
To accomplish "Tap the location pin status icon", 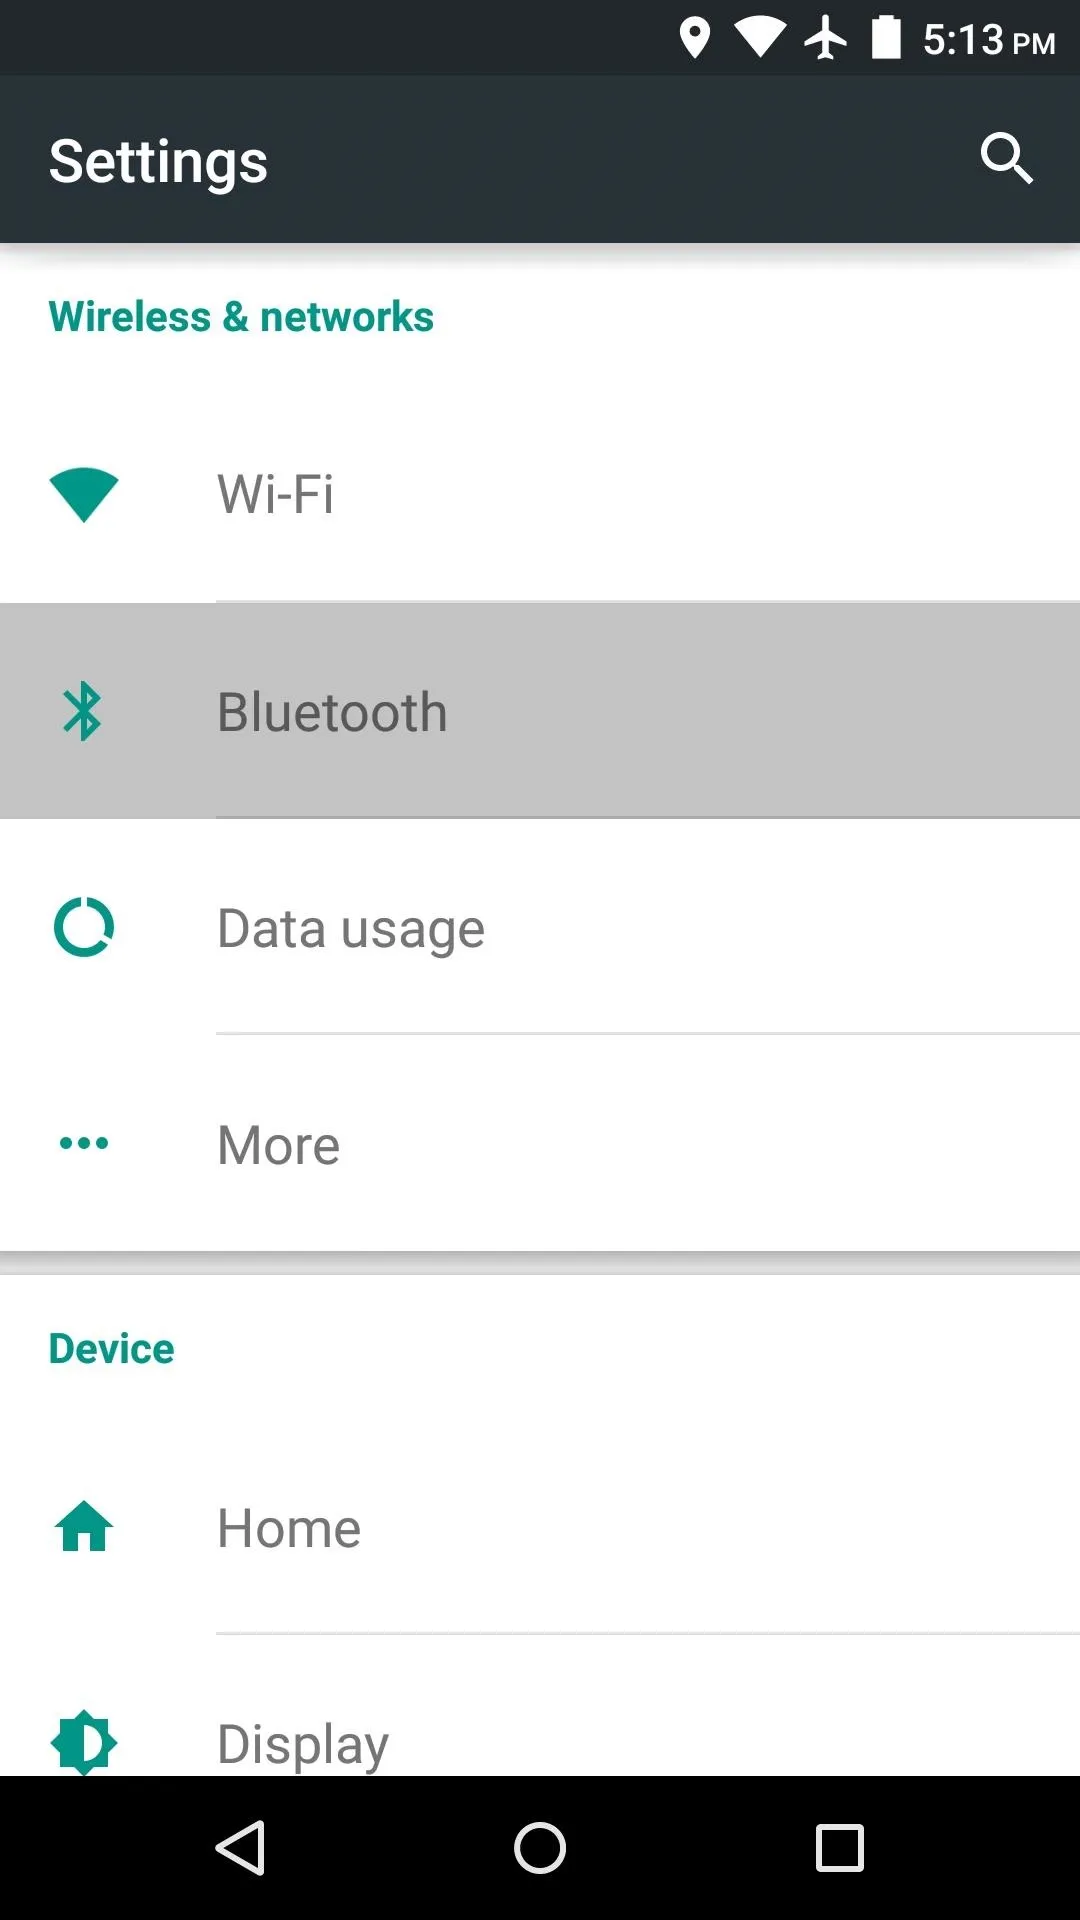I will click(x=695, y=39).
